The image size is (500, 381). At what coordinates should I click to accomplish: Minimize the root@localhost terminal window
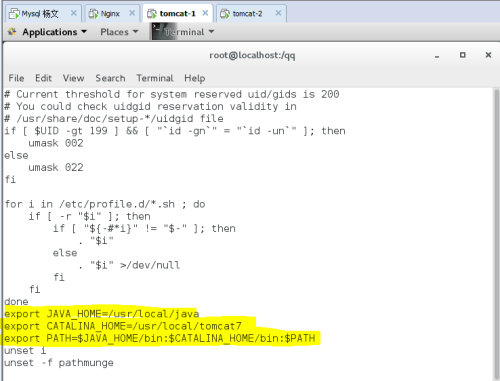click(437, 55)
